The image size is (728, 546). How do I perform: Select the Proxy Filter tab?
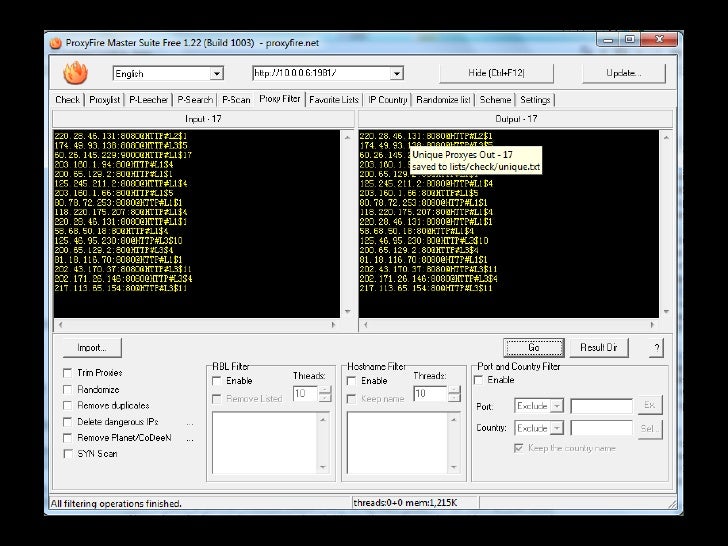pos(280,98)
